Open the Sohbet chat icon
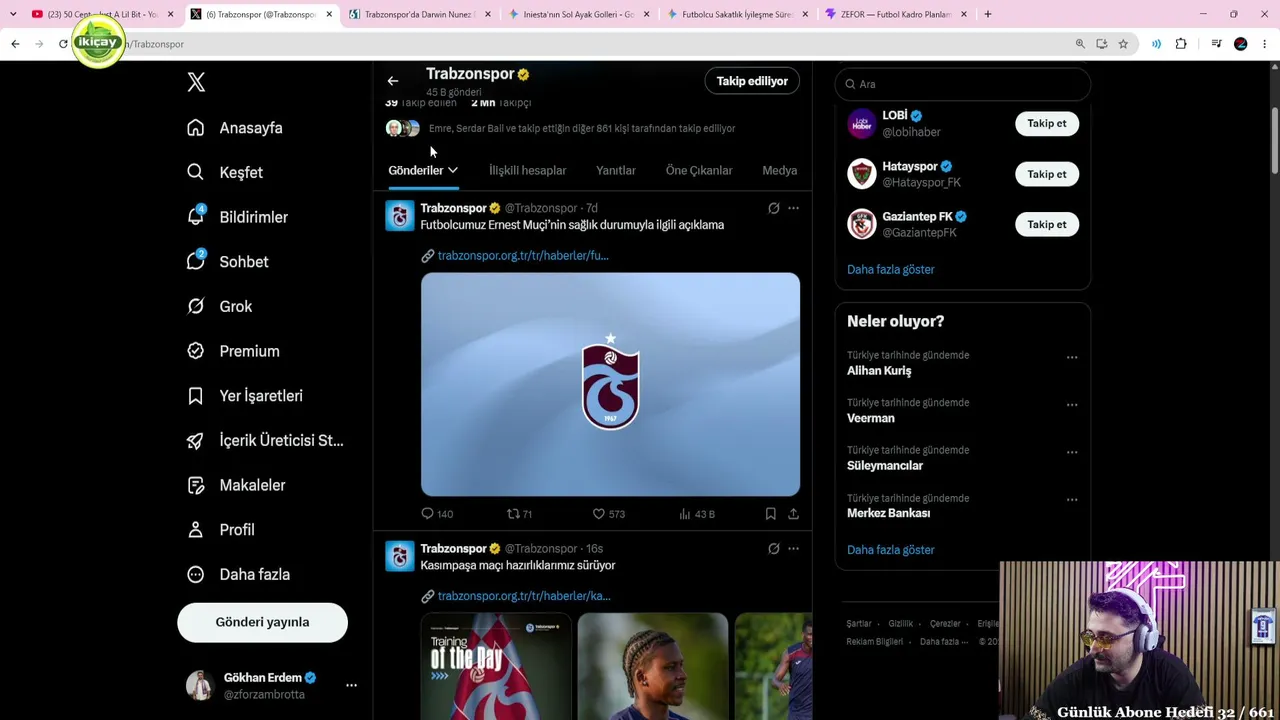 click(196, 261)
